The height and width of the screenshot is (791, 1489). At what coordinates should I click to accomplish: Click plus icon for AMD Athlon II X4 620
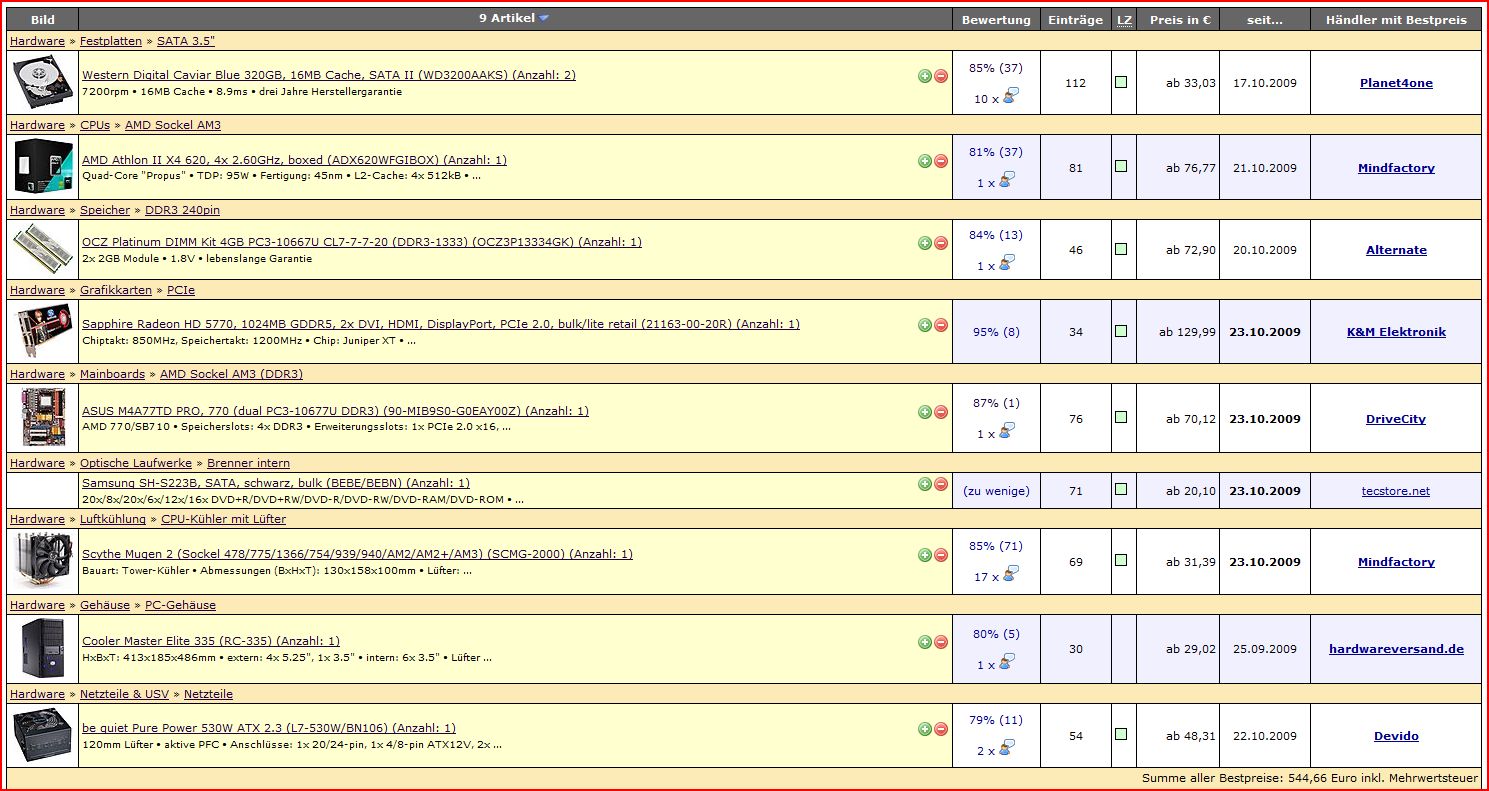pyautogui.click(x=925, y=161)
